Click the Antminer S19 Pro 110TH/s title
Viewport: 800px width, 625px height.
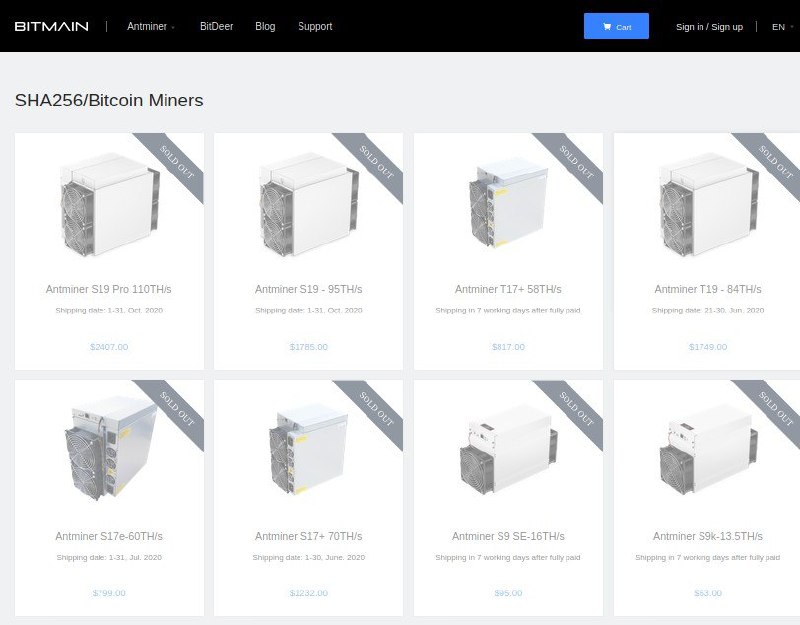click(x=109, y=289)
